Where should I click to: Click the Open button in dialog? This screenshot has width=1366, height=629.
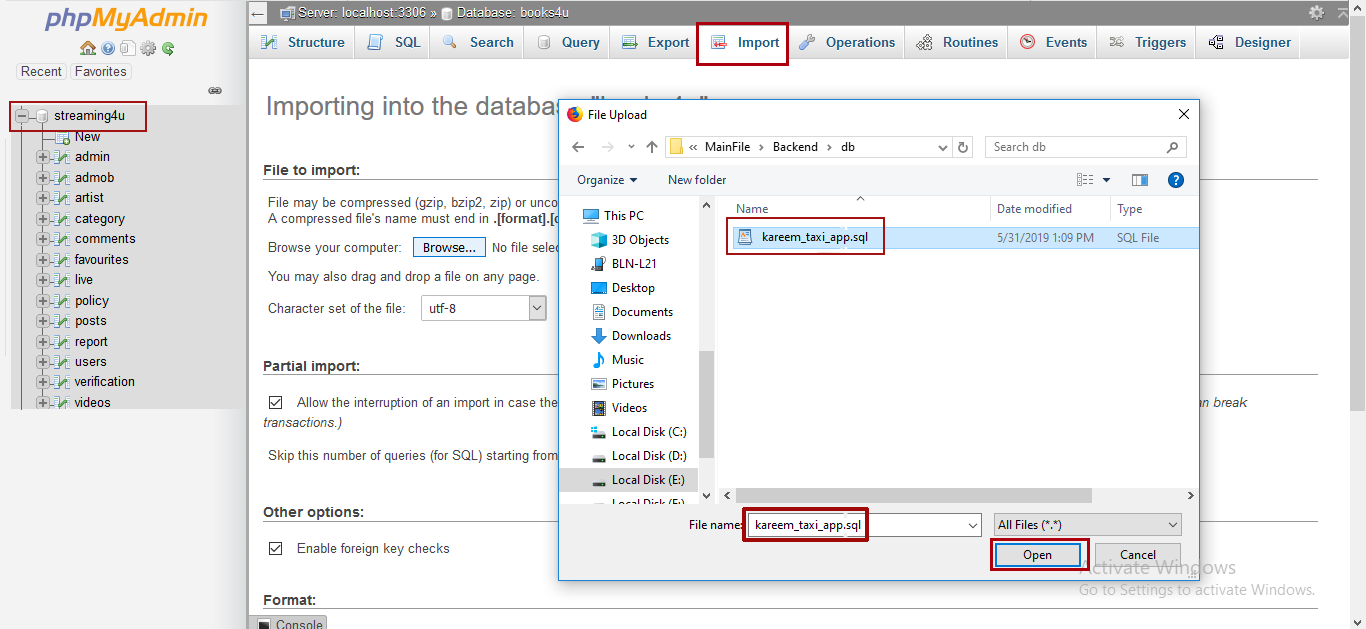[x=1037, y=555]
